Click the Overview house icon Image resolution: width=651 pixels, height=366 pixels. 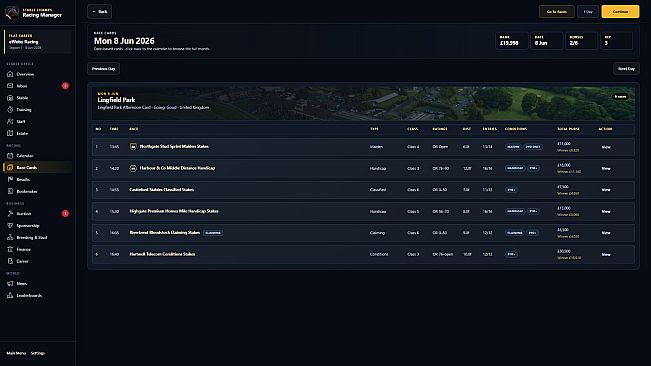pyautogui.click(x=10, y=74)
